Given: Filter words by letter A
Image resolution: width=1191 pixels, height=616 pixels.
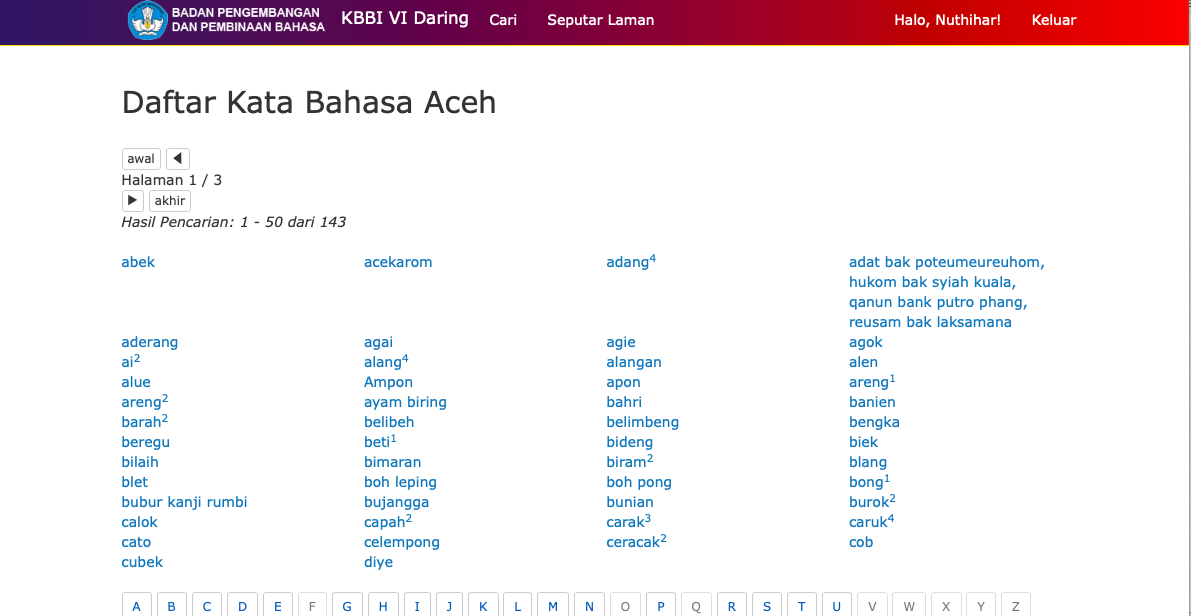Looking at the screenshot, I should coord(137,606).
